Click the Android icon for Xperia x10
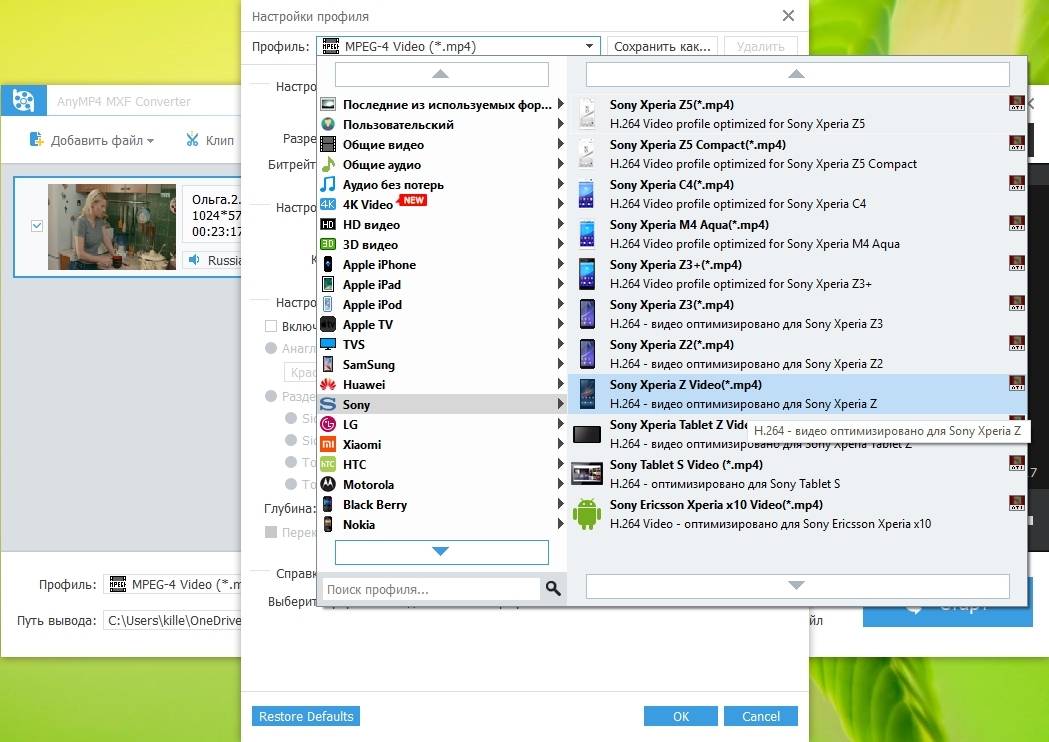The width and height of the screenshot is (1049, 742). click(x=587, y=514)
